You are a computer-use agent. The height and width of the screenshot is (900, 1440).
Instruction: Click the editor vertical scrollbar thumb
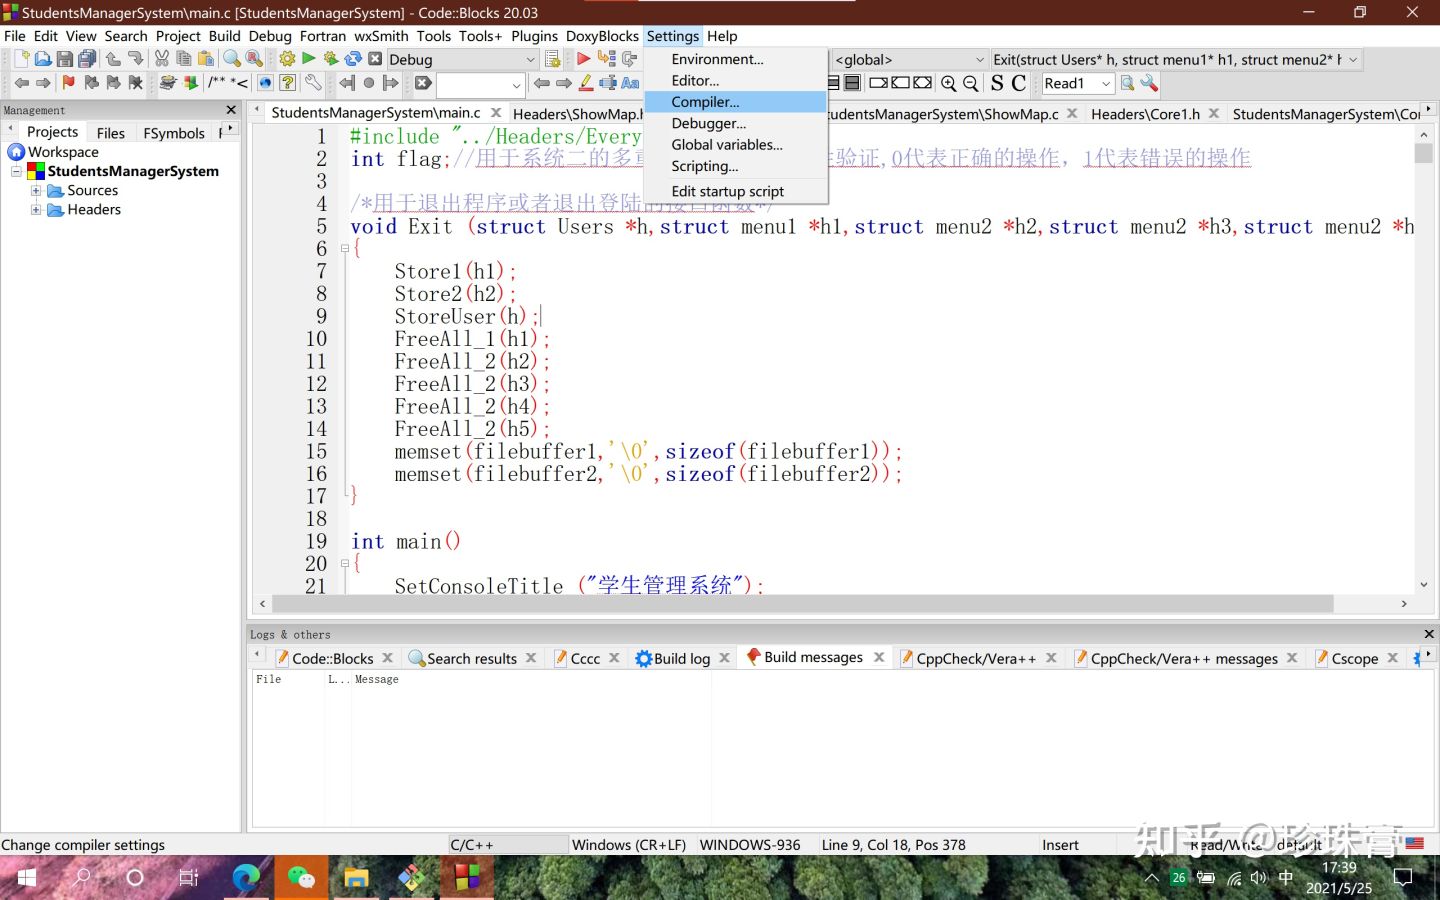coord(1424,153)
